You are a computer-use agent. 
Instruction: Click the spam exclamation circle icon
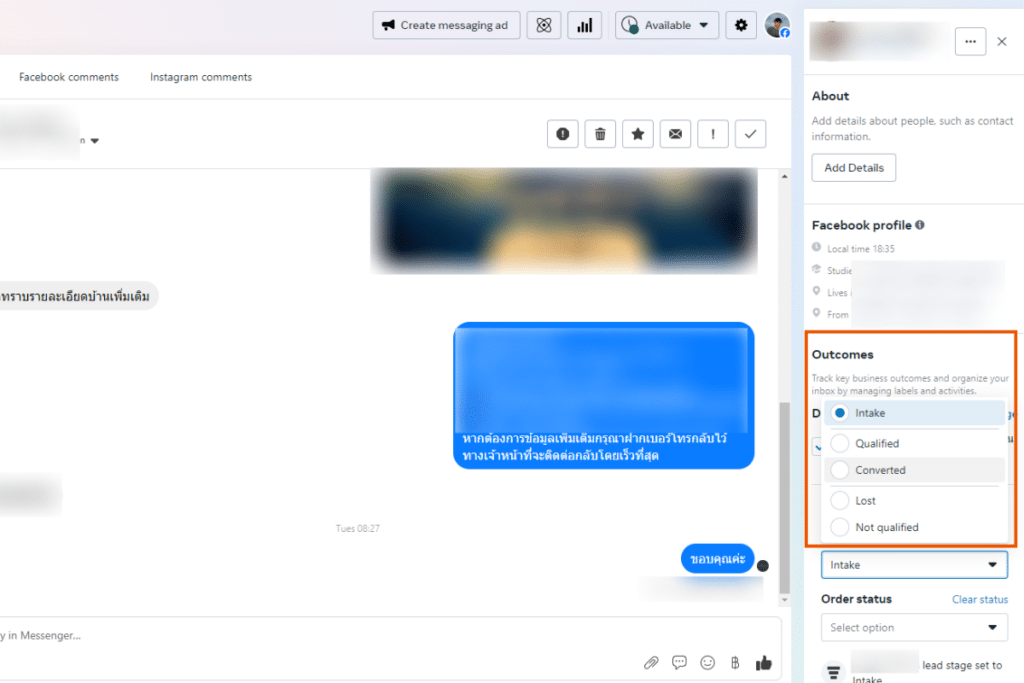pos(562,134)
